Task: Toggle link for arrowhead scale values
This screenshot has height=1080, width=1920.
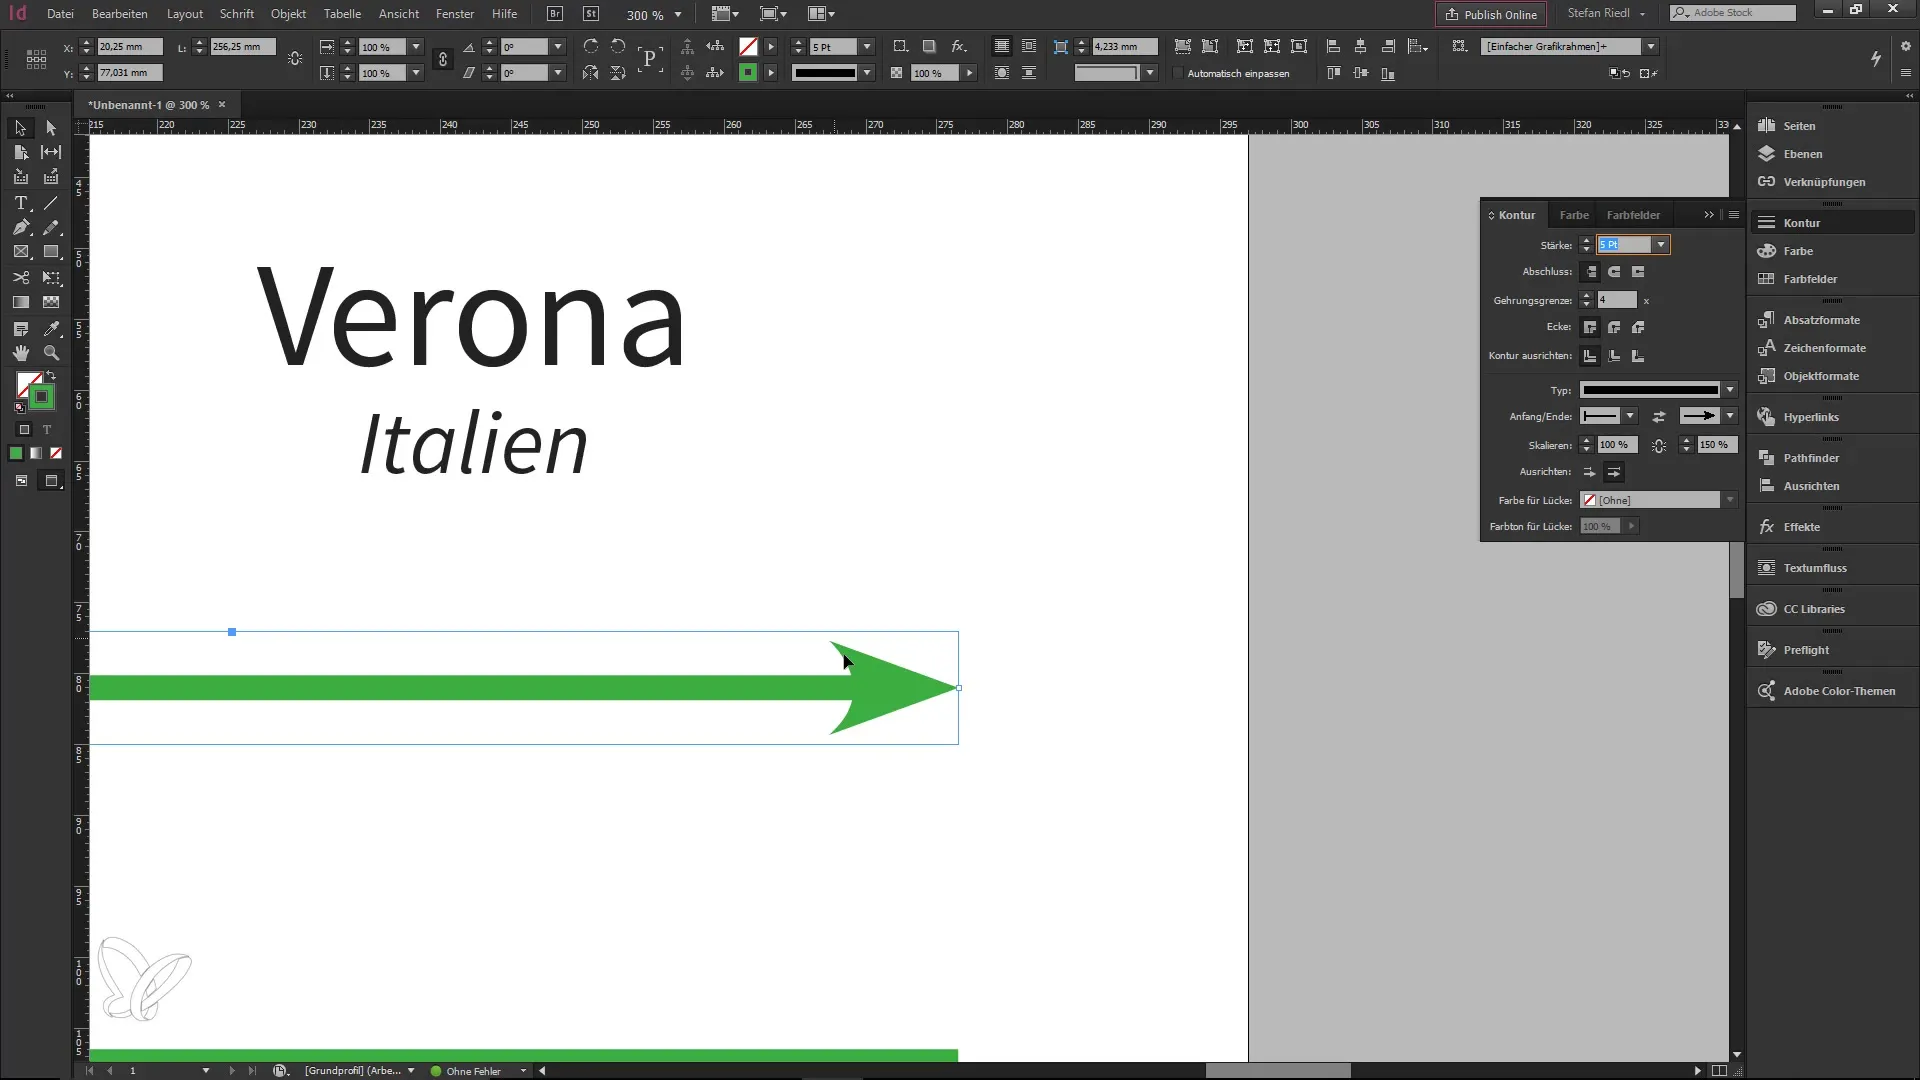Action: (1659, 445)
